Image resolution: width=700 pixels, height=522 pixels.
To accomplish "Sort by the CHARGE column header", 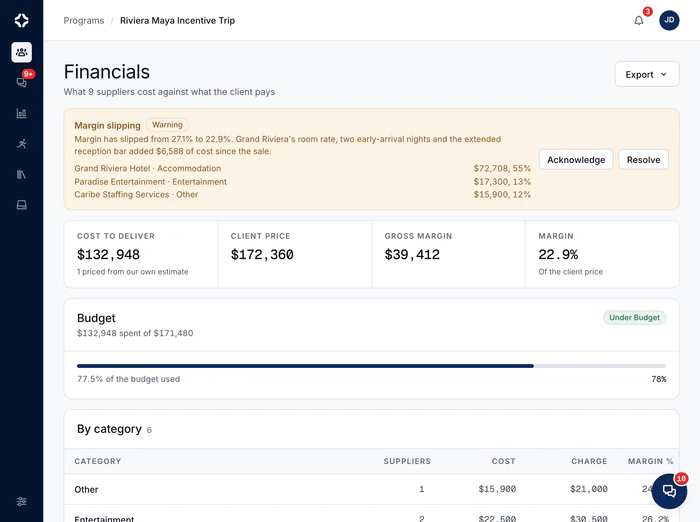I will 589,461.
